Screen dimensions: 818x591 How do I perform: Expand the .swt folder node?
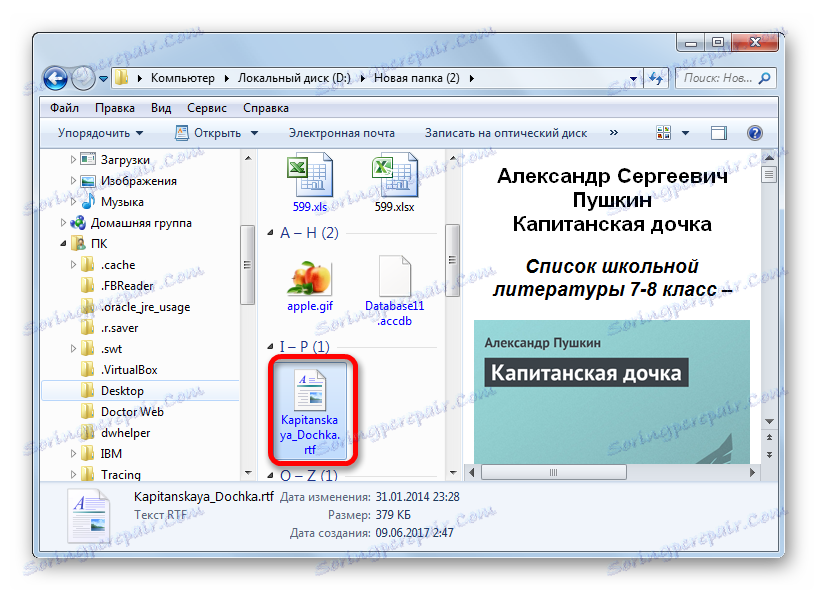[x=73, y=348]
